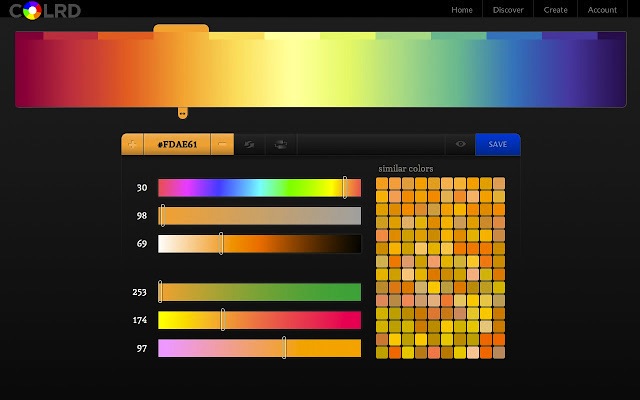This screenshot has height=400, width=640.
Task: Click the gradient stop handle below the bar
Action: pyautogui.click(x=182, y=112)
